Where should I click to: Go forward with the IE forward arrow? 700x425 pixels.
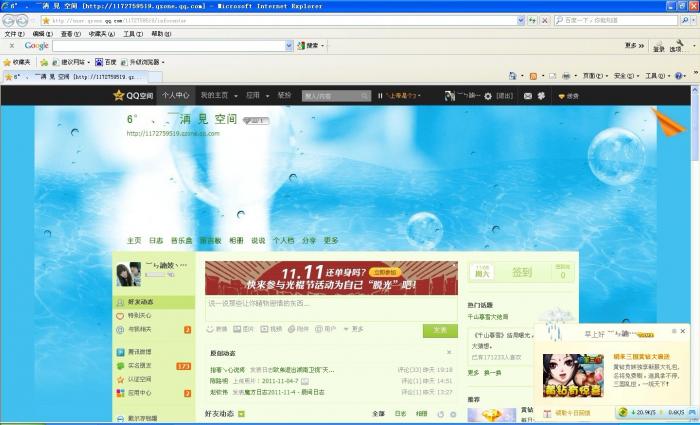(x=22, y=21)
